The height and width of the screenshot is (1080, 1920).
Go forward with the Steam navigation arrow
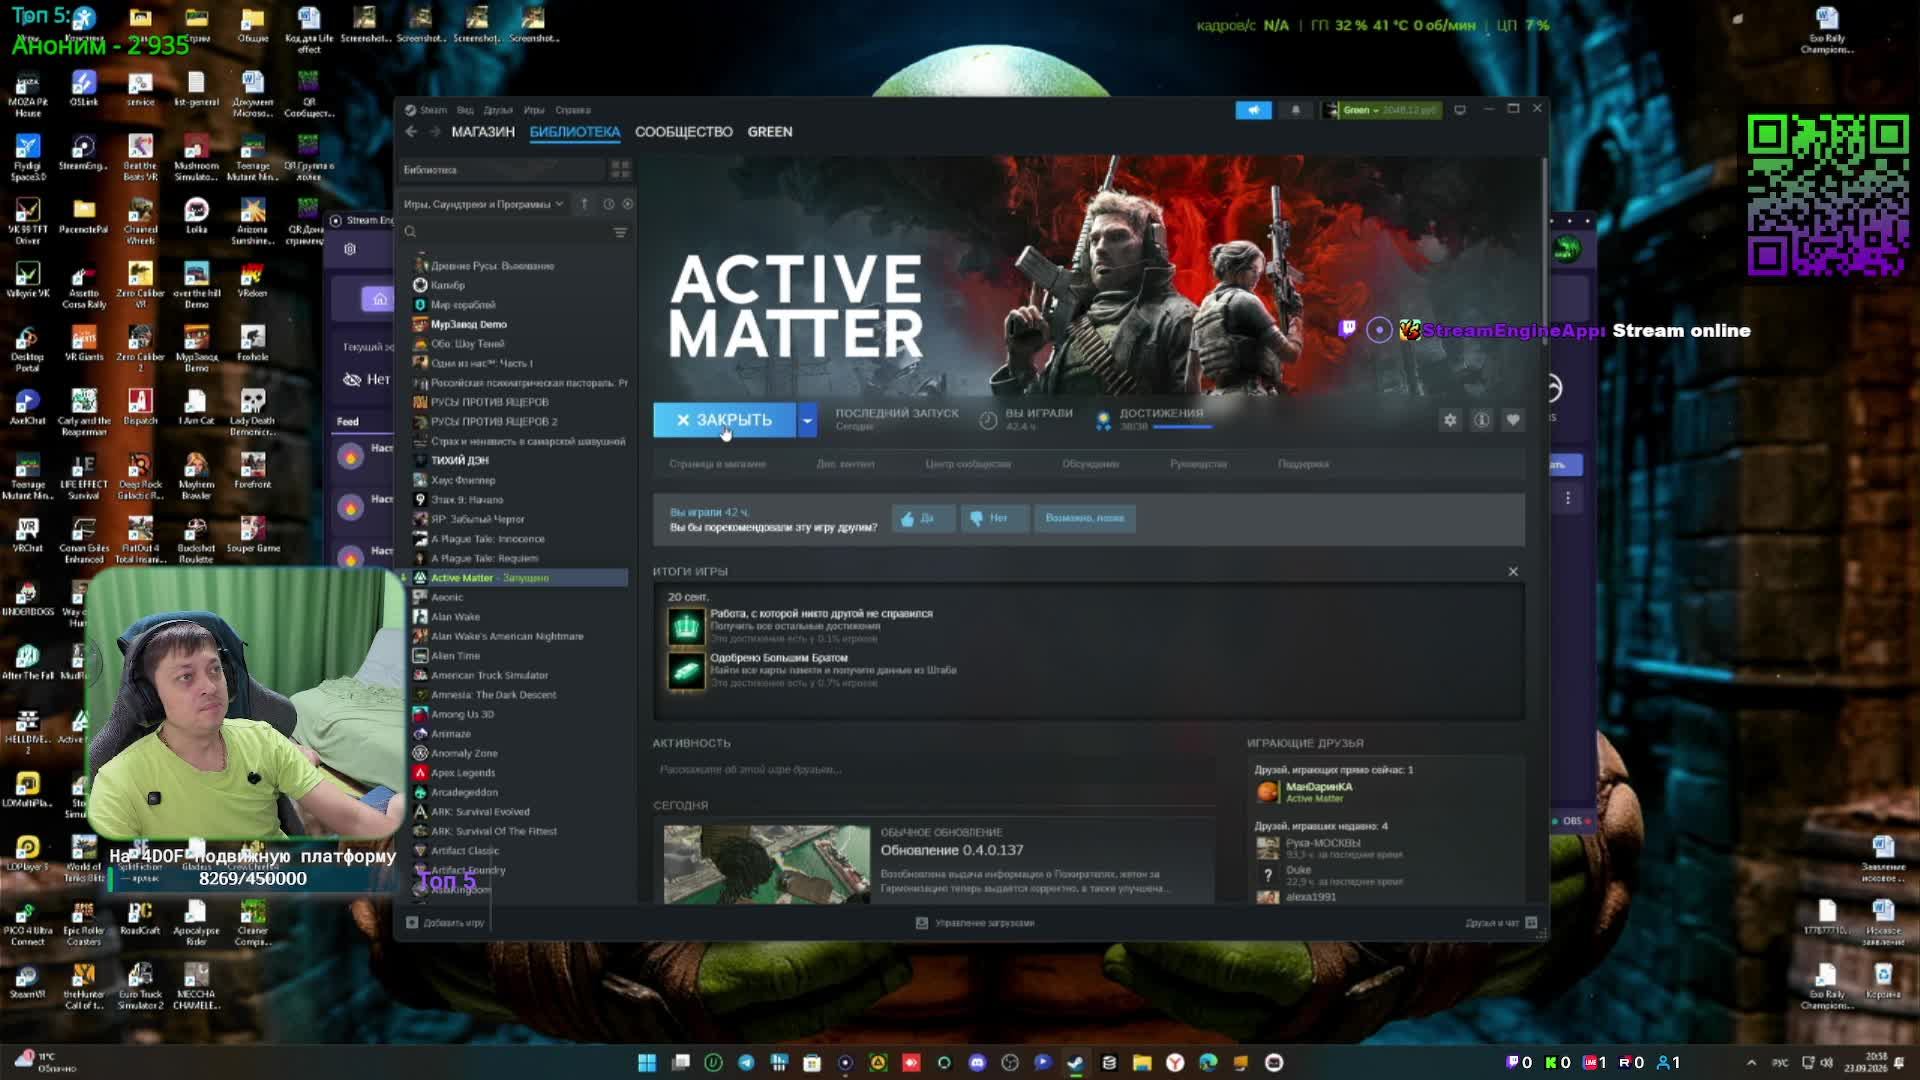coord(434,132)
